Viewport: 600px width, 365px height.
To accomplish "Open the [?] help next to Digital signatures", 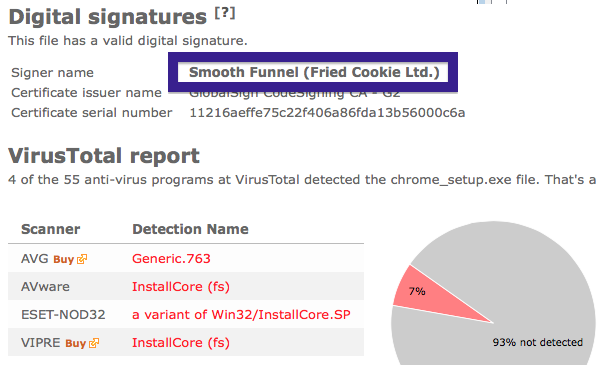I will pyautogui.click(x=225, y=13).
